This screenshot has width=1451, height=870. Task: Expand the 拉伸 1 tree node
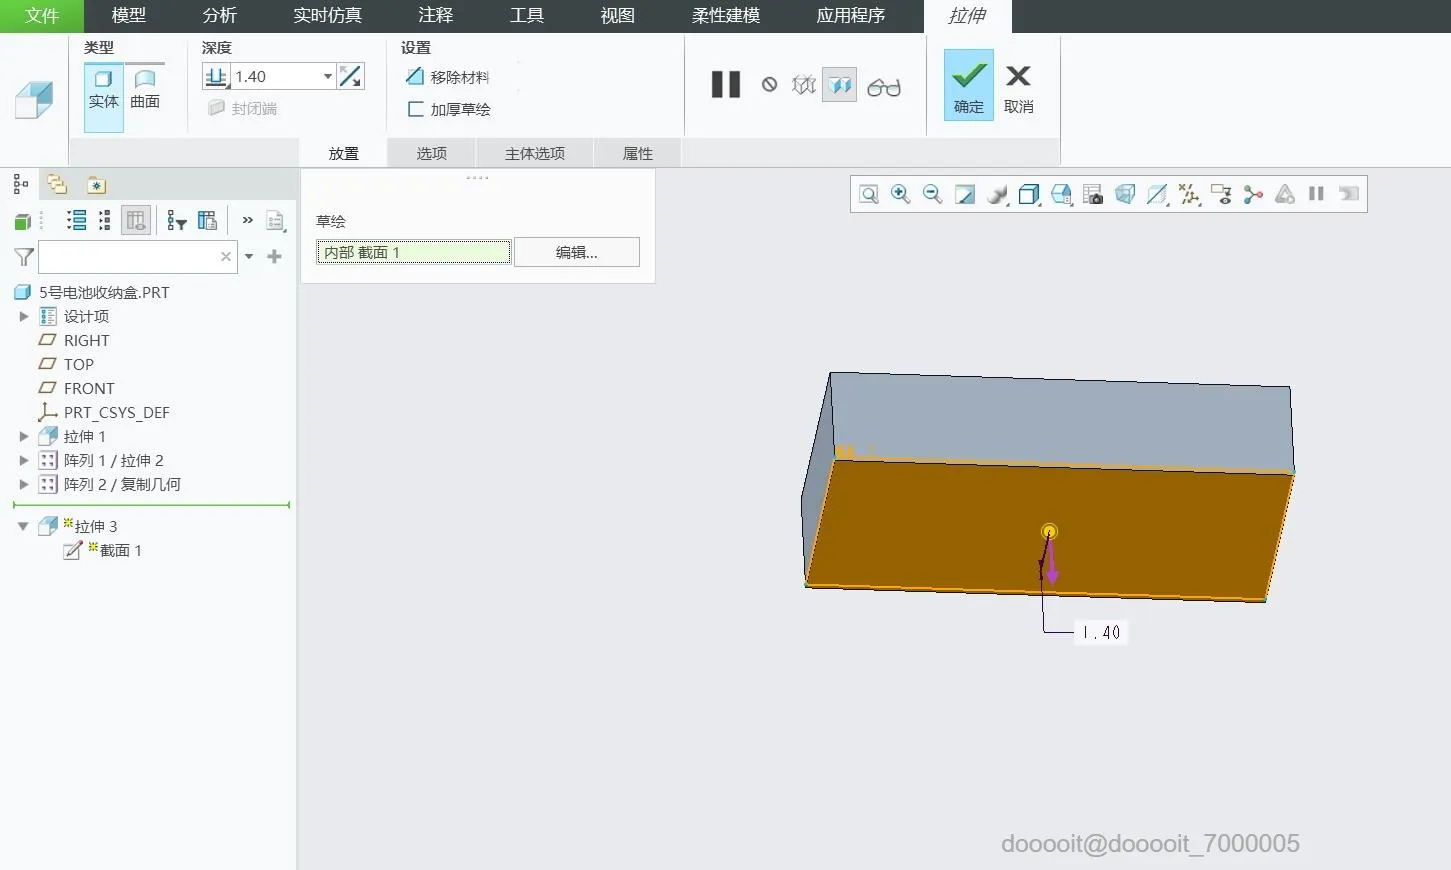(24, 436)
